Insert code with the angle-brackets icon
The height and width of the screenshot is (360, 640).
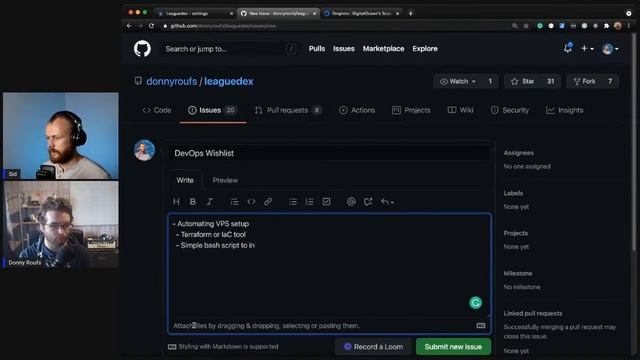(x=251, y=202)
